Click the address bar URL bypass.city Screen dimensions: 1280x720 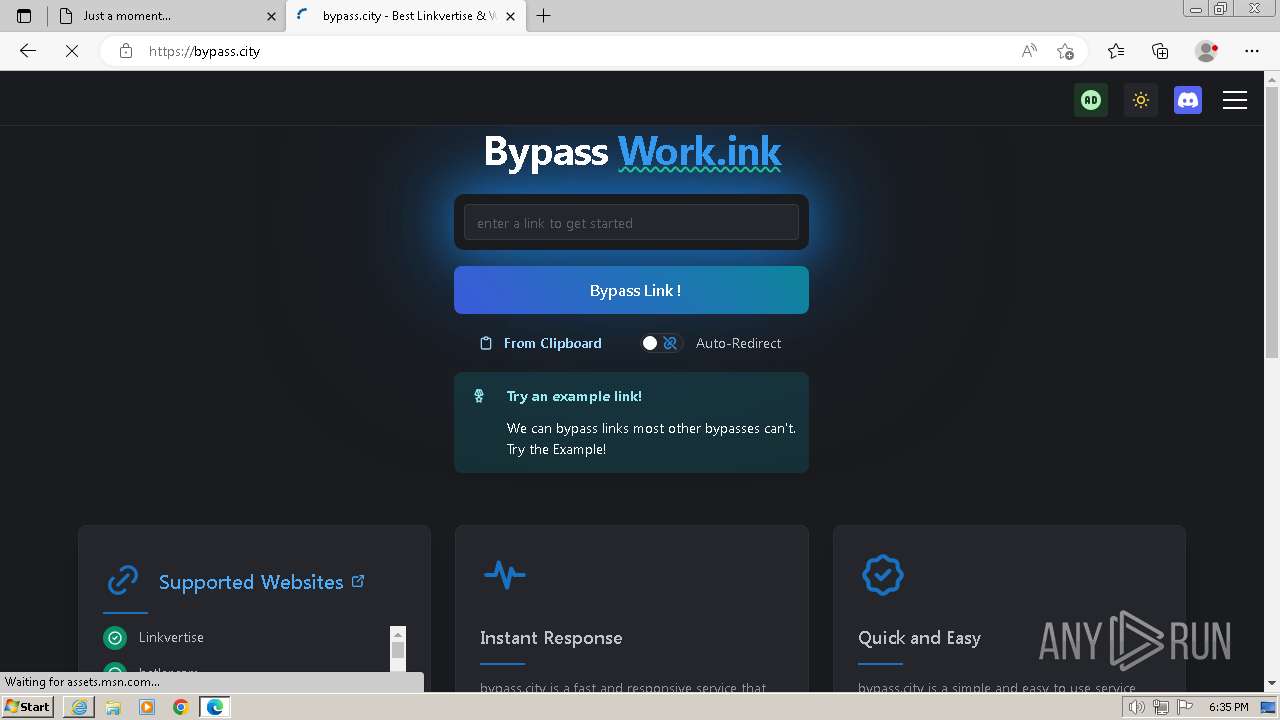click(x=204, y=51)
